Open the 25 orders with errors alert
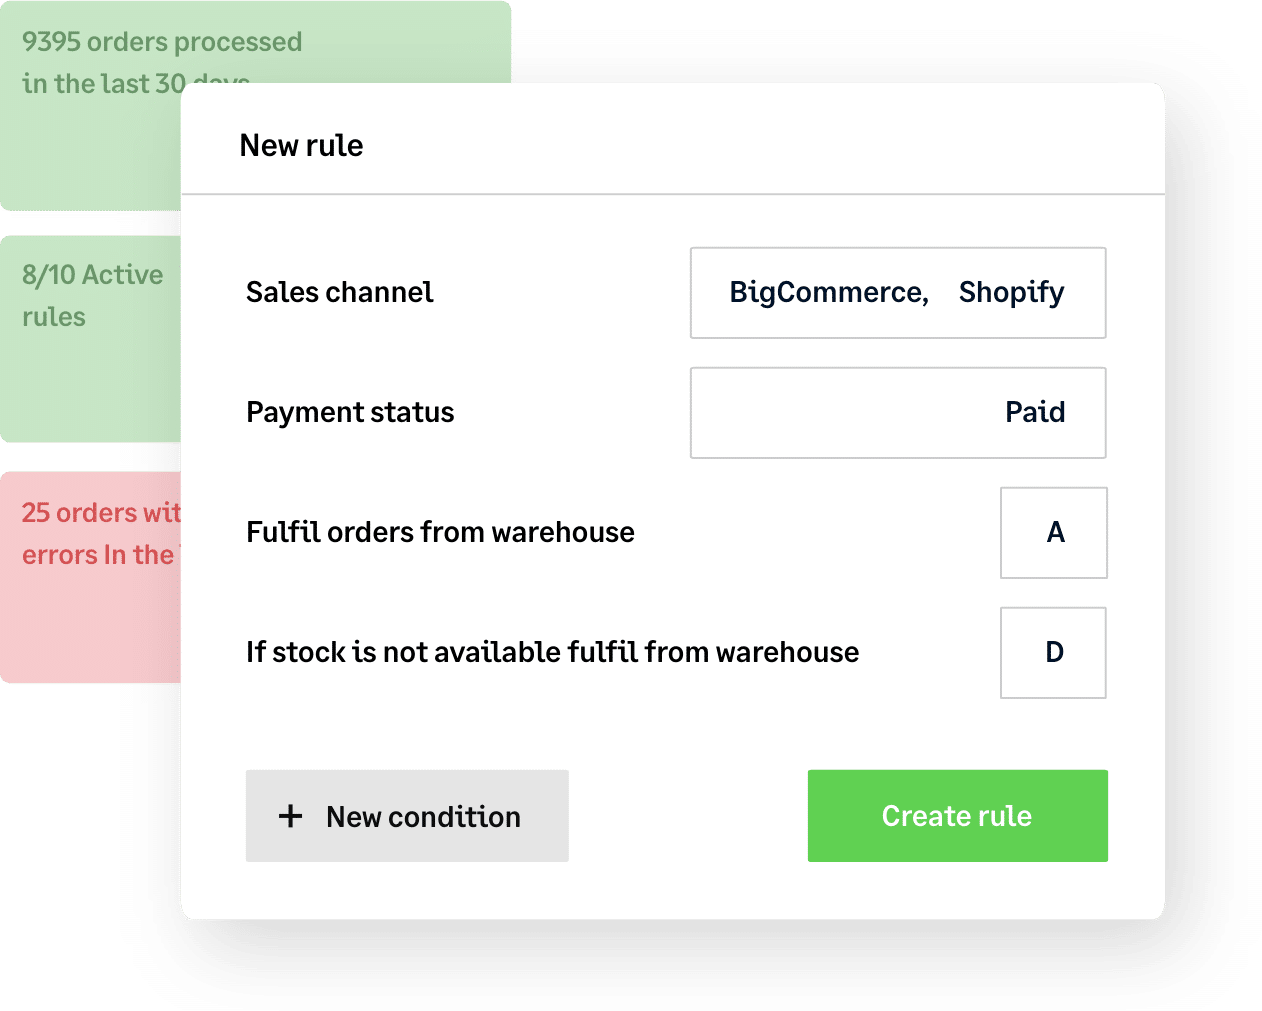The width and height of the screenshot is (1262, 1011). 90,533
